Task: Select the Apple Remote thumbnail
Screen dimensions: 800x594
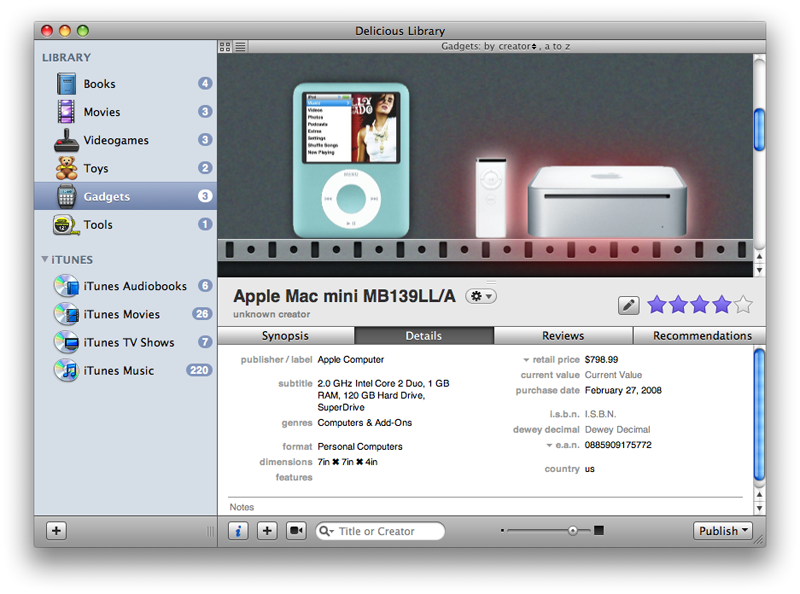Action: pyautogui.click(x=491, y=198)
